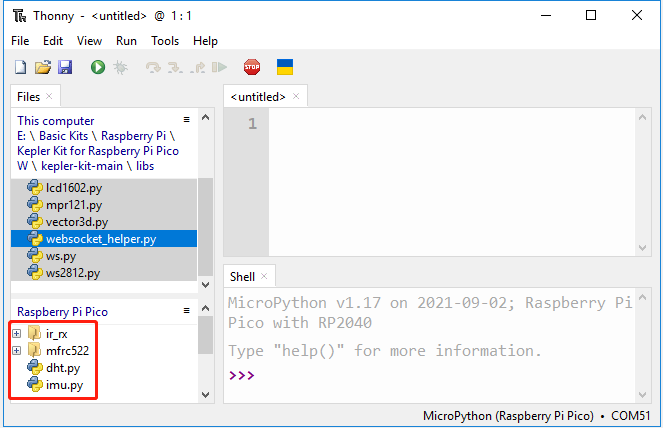Click the Shell prompt line

pyautogui.click(x=430, y=376)
